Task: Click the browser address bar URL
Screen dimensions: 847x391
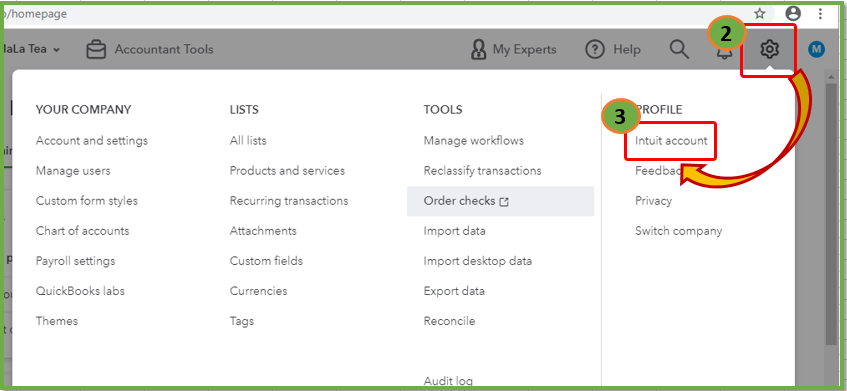Action: coord(35,14)
